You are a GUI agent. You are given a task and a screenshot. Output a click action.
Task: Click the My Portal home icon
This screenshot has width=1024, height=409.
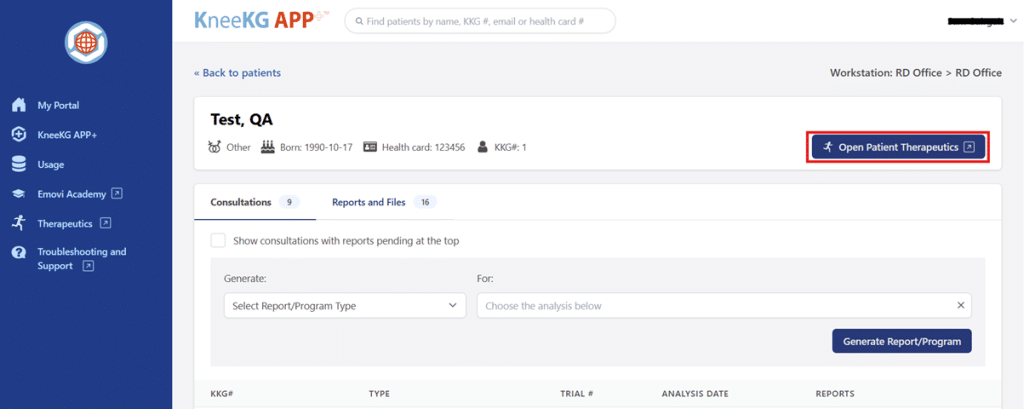click(x=19, y=105)
